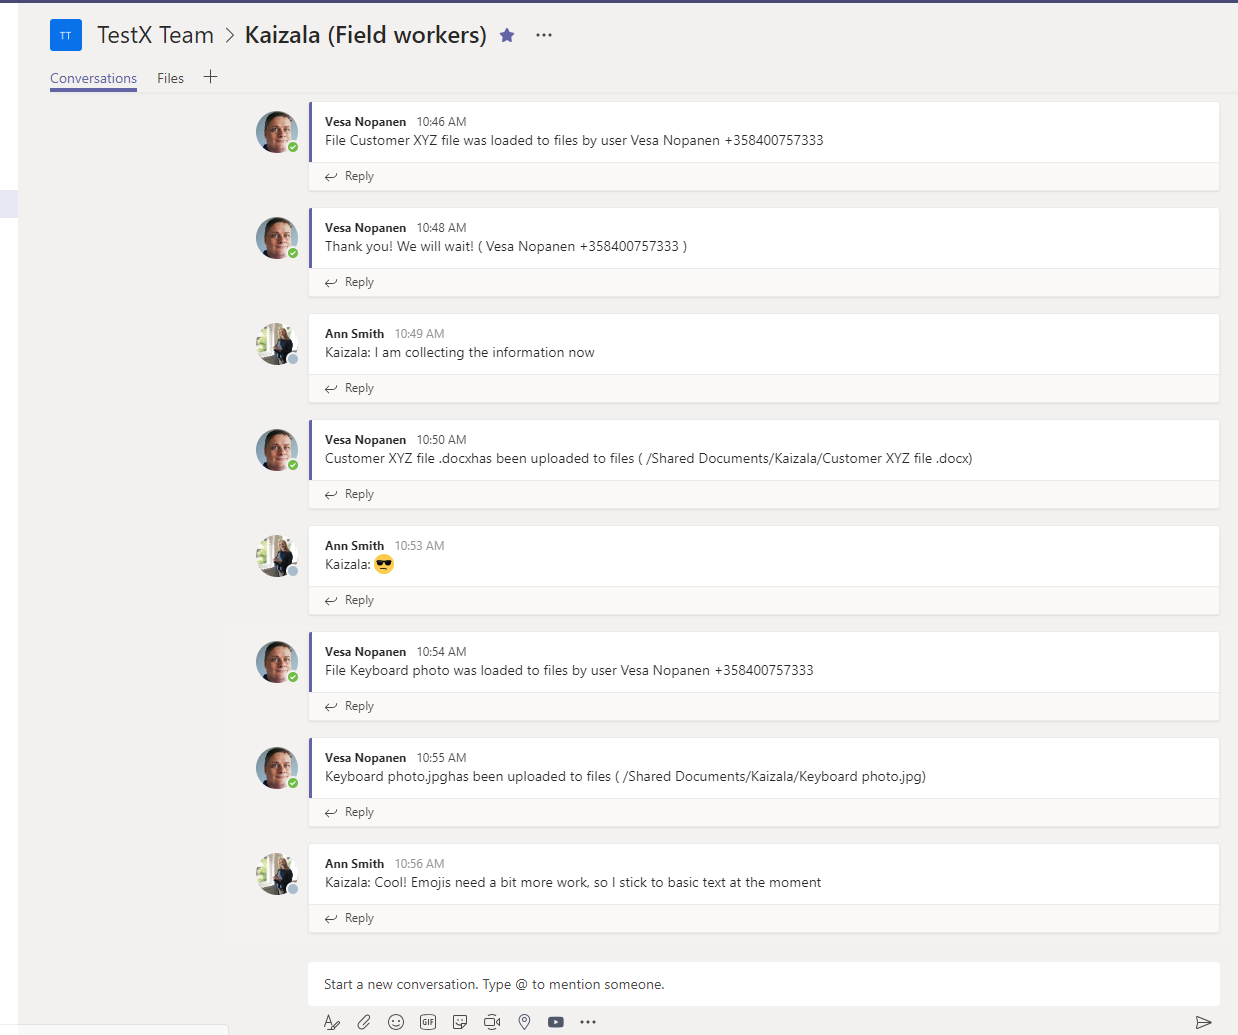Reply to the 10:46 AM message
1238x1035 pixels.
click(350, 176)
